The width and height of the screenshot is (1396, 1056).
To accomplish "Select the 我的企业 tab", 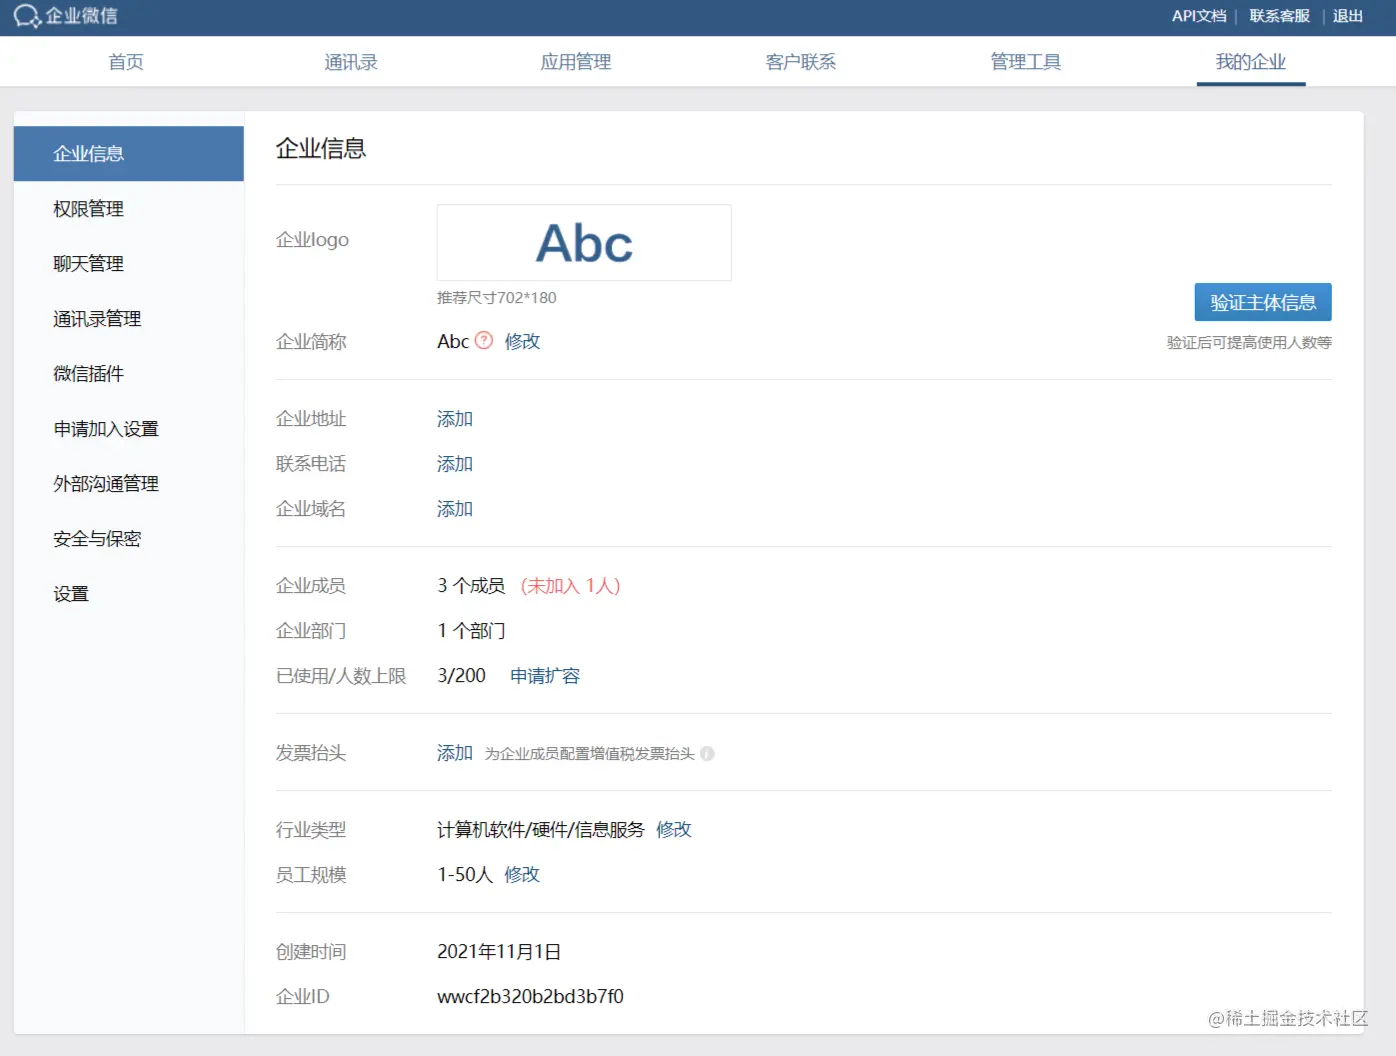I will point(1251,62).
